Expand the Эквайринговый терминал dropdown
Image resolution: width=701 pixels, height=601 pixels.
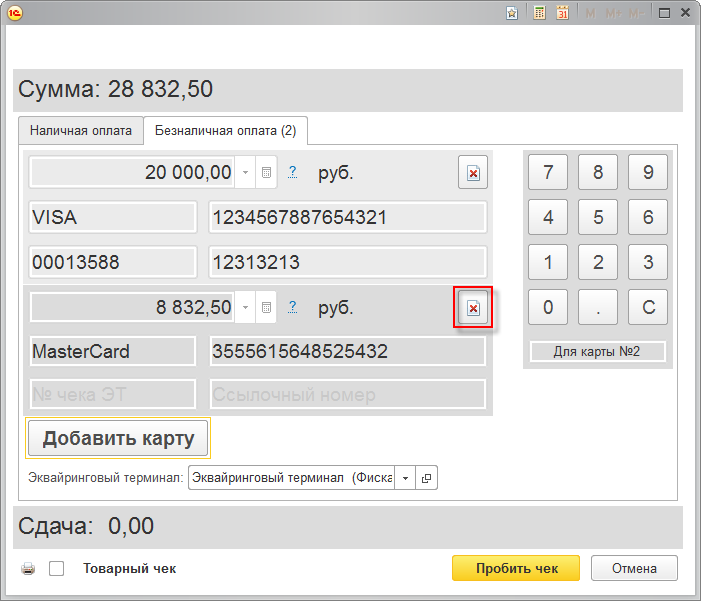click(x=405, y=478)
